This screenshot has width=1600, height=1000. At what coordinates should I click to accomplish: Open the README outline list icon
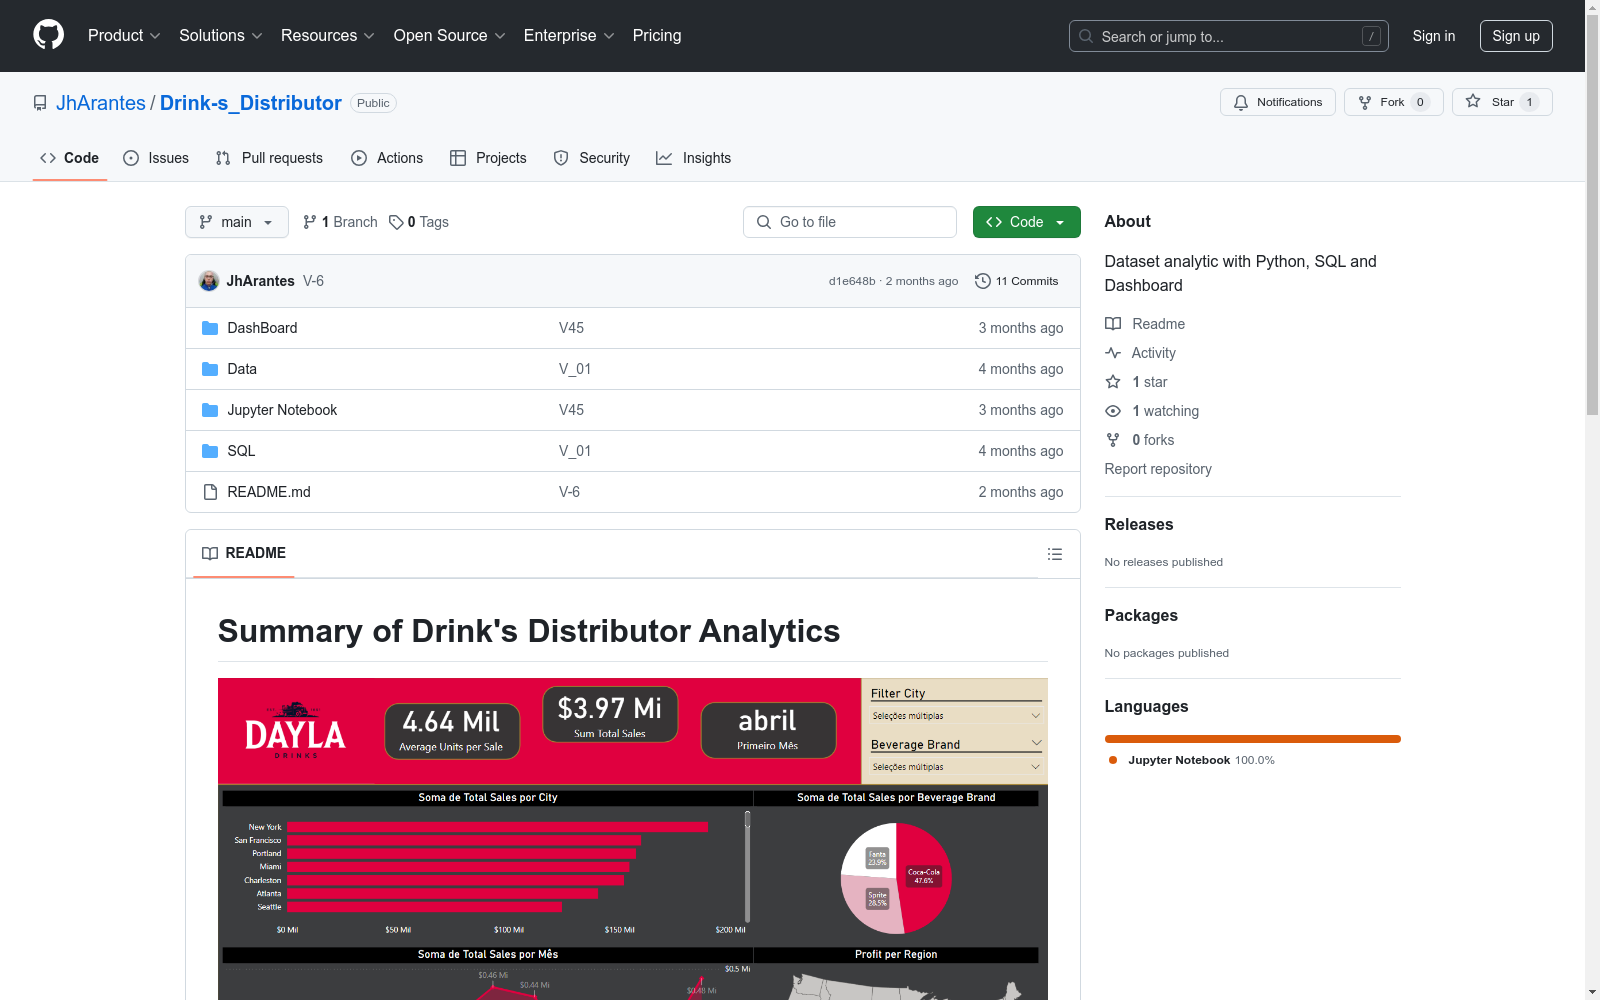[1055, 554]
